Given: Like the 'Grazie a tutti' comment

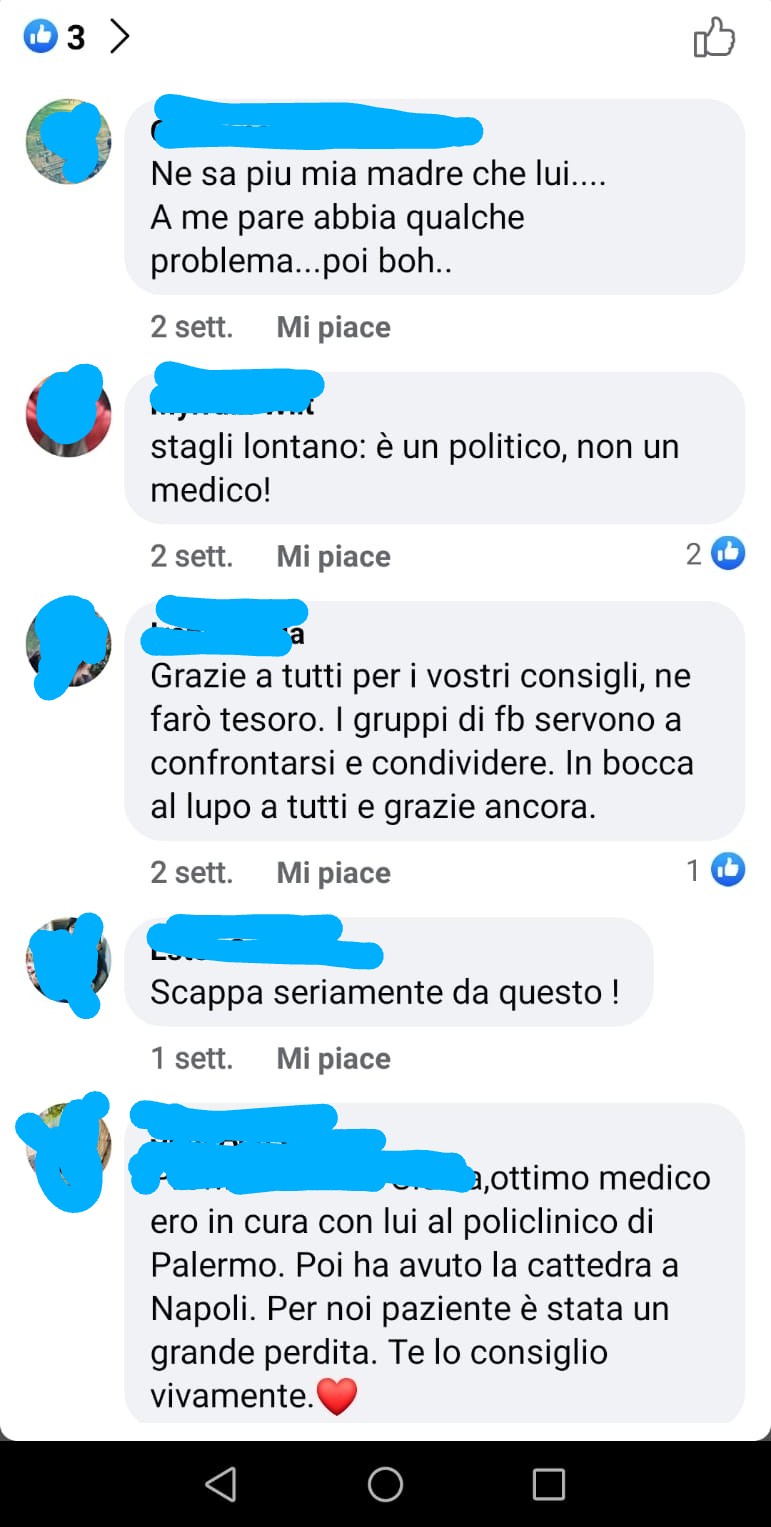Looking at the screenshot, I should pos(333,873).
